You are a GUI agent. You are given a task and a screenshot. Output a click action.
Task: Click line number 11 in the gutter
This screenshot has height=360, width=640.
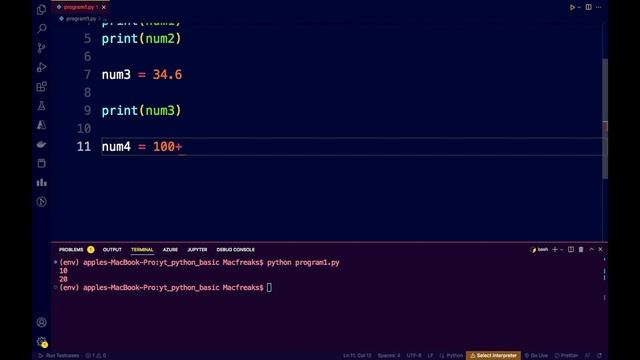84,147
